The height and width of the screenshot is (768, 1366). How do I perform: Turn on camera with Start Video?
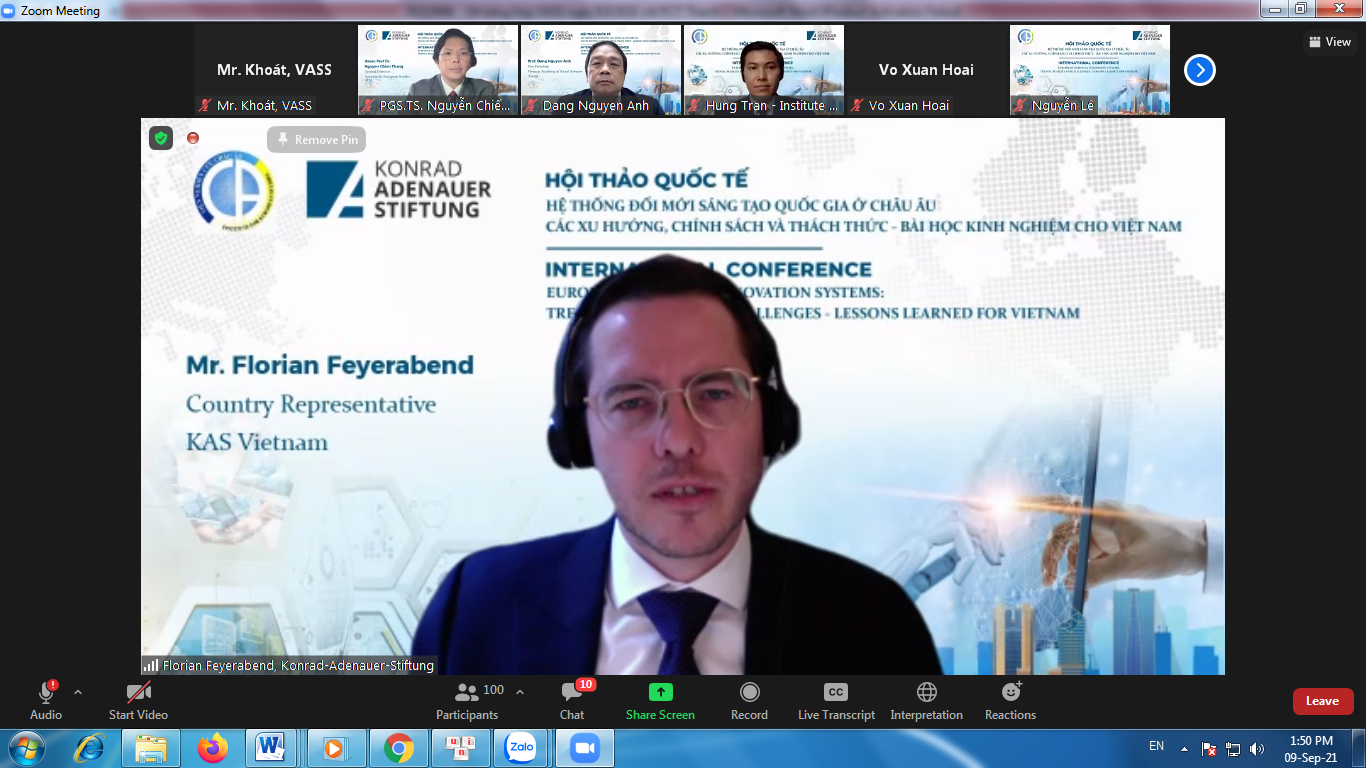pyautogui.click(x=138, y=700)
